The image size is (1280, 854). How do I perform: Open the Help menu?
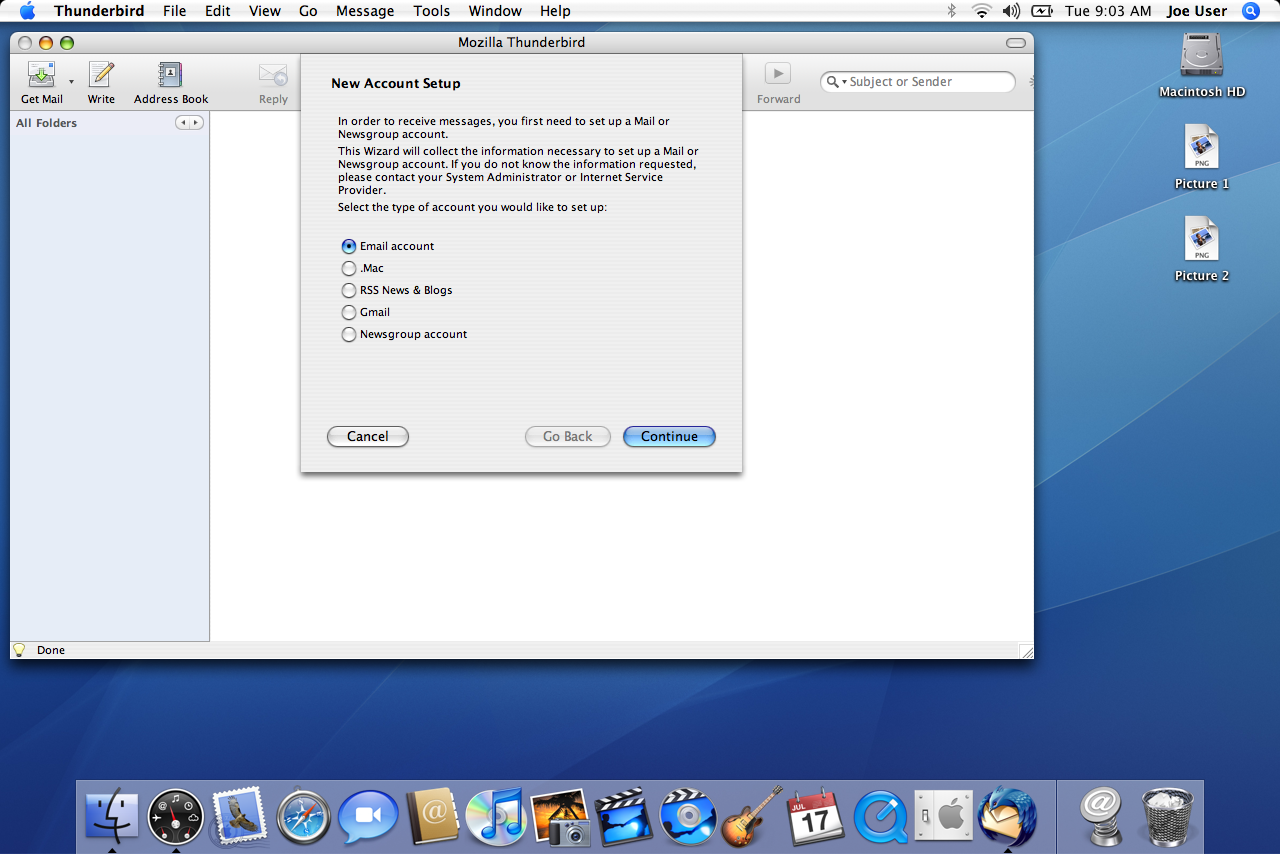(555, 11)
